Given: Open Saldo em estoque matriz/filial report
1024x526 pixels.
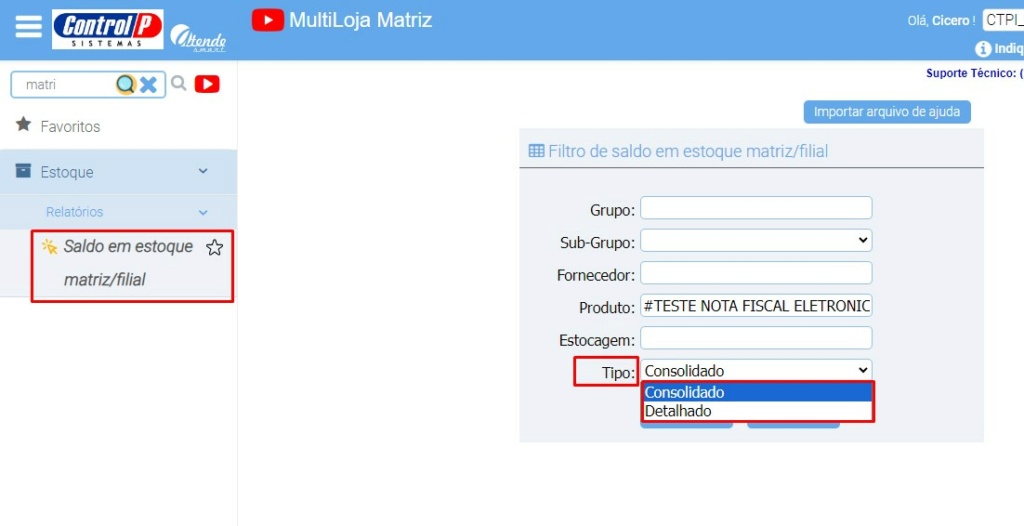Looking at the screenshot, I should [x=128, y=263].
